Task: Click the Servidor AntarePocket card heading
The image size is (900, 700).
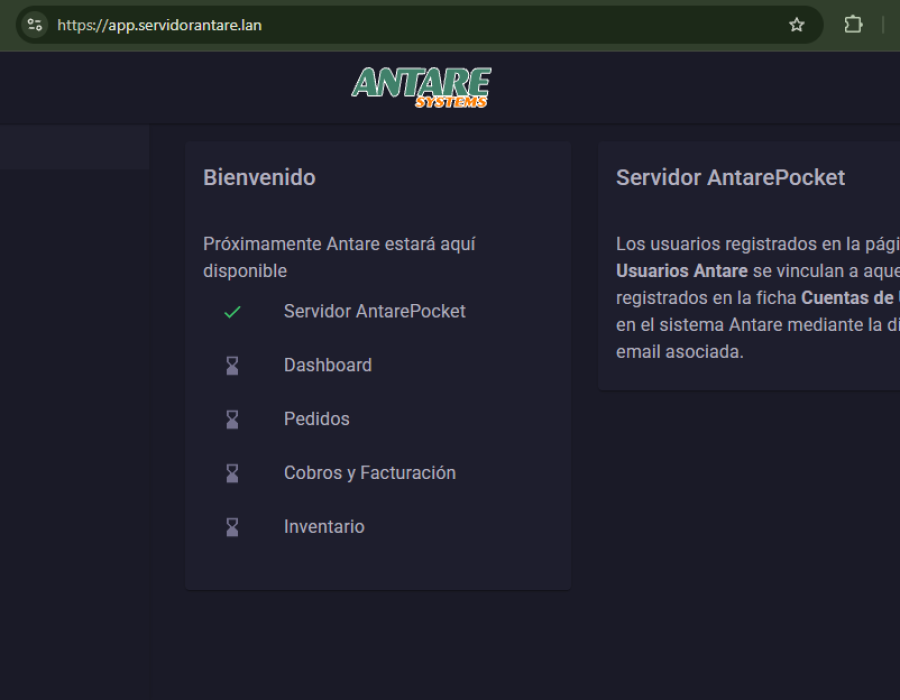Action: click(x=730, y=178)
